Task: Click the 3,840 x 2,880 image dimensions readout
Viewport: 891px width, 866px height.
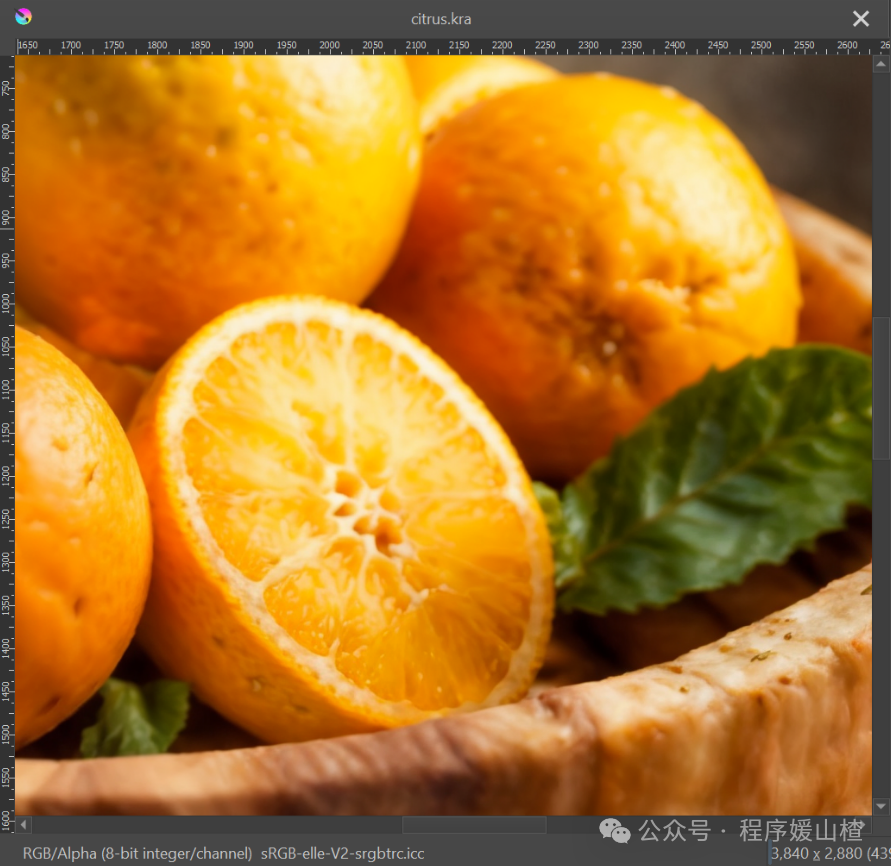Action: click(830, 853)
